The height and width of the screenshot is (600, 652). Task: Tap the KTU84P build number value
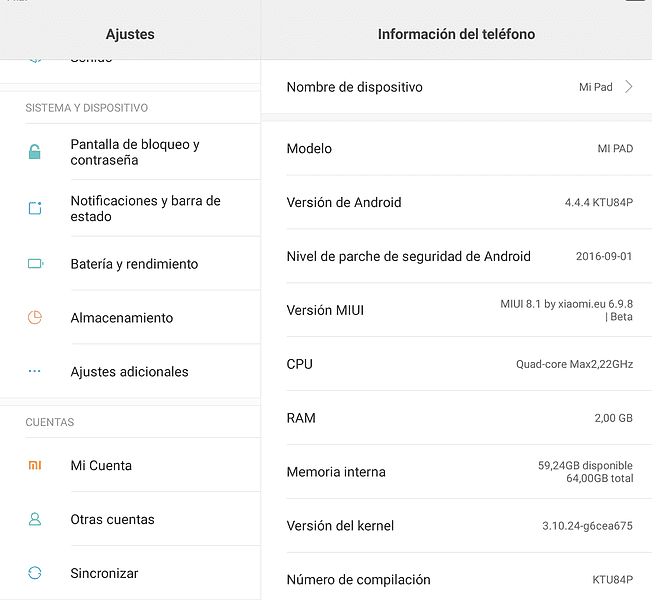612,580
